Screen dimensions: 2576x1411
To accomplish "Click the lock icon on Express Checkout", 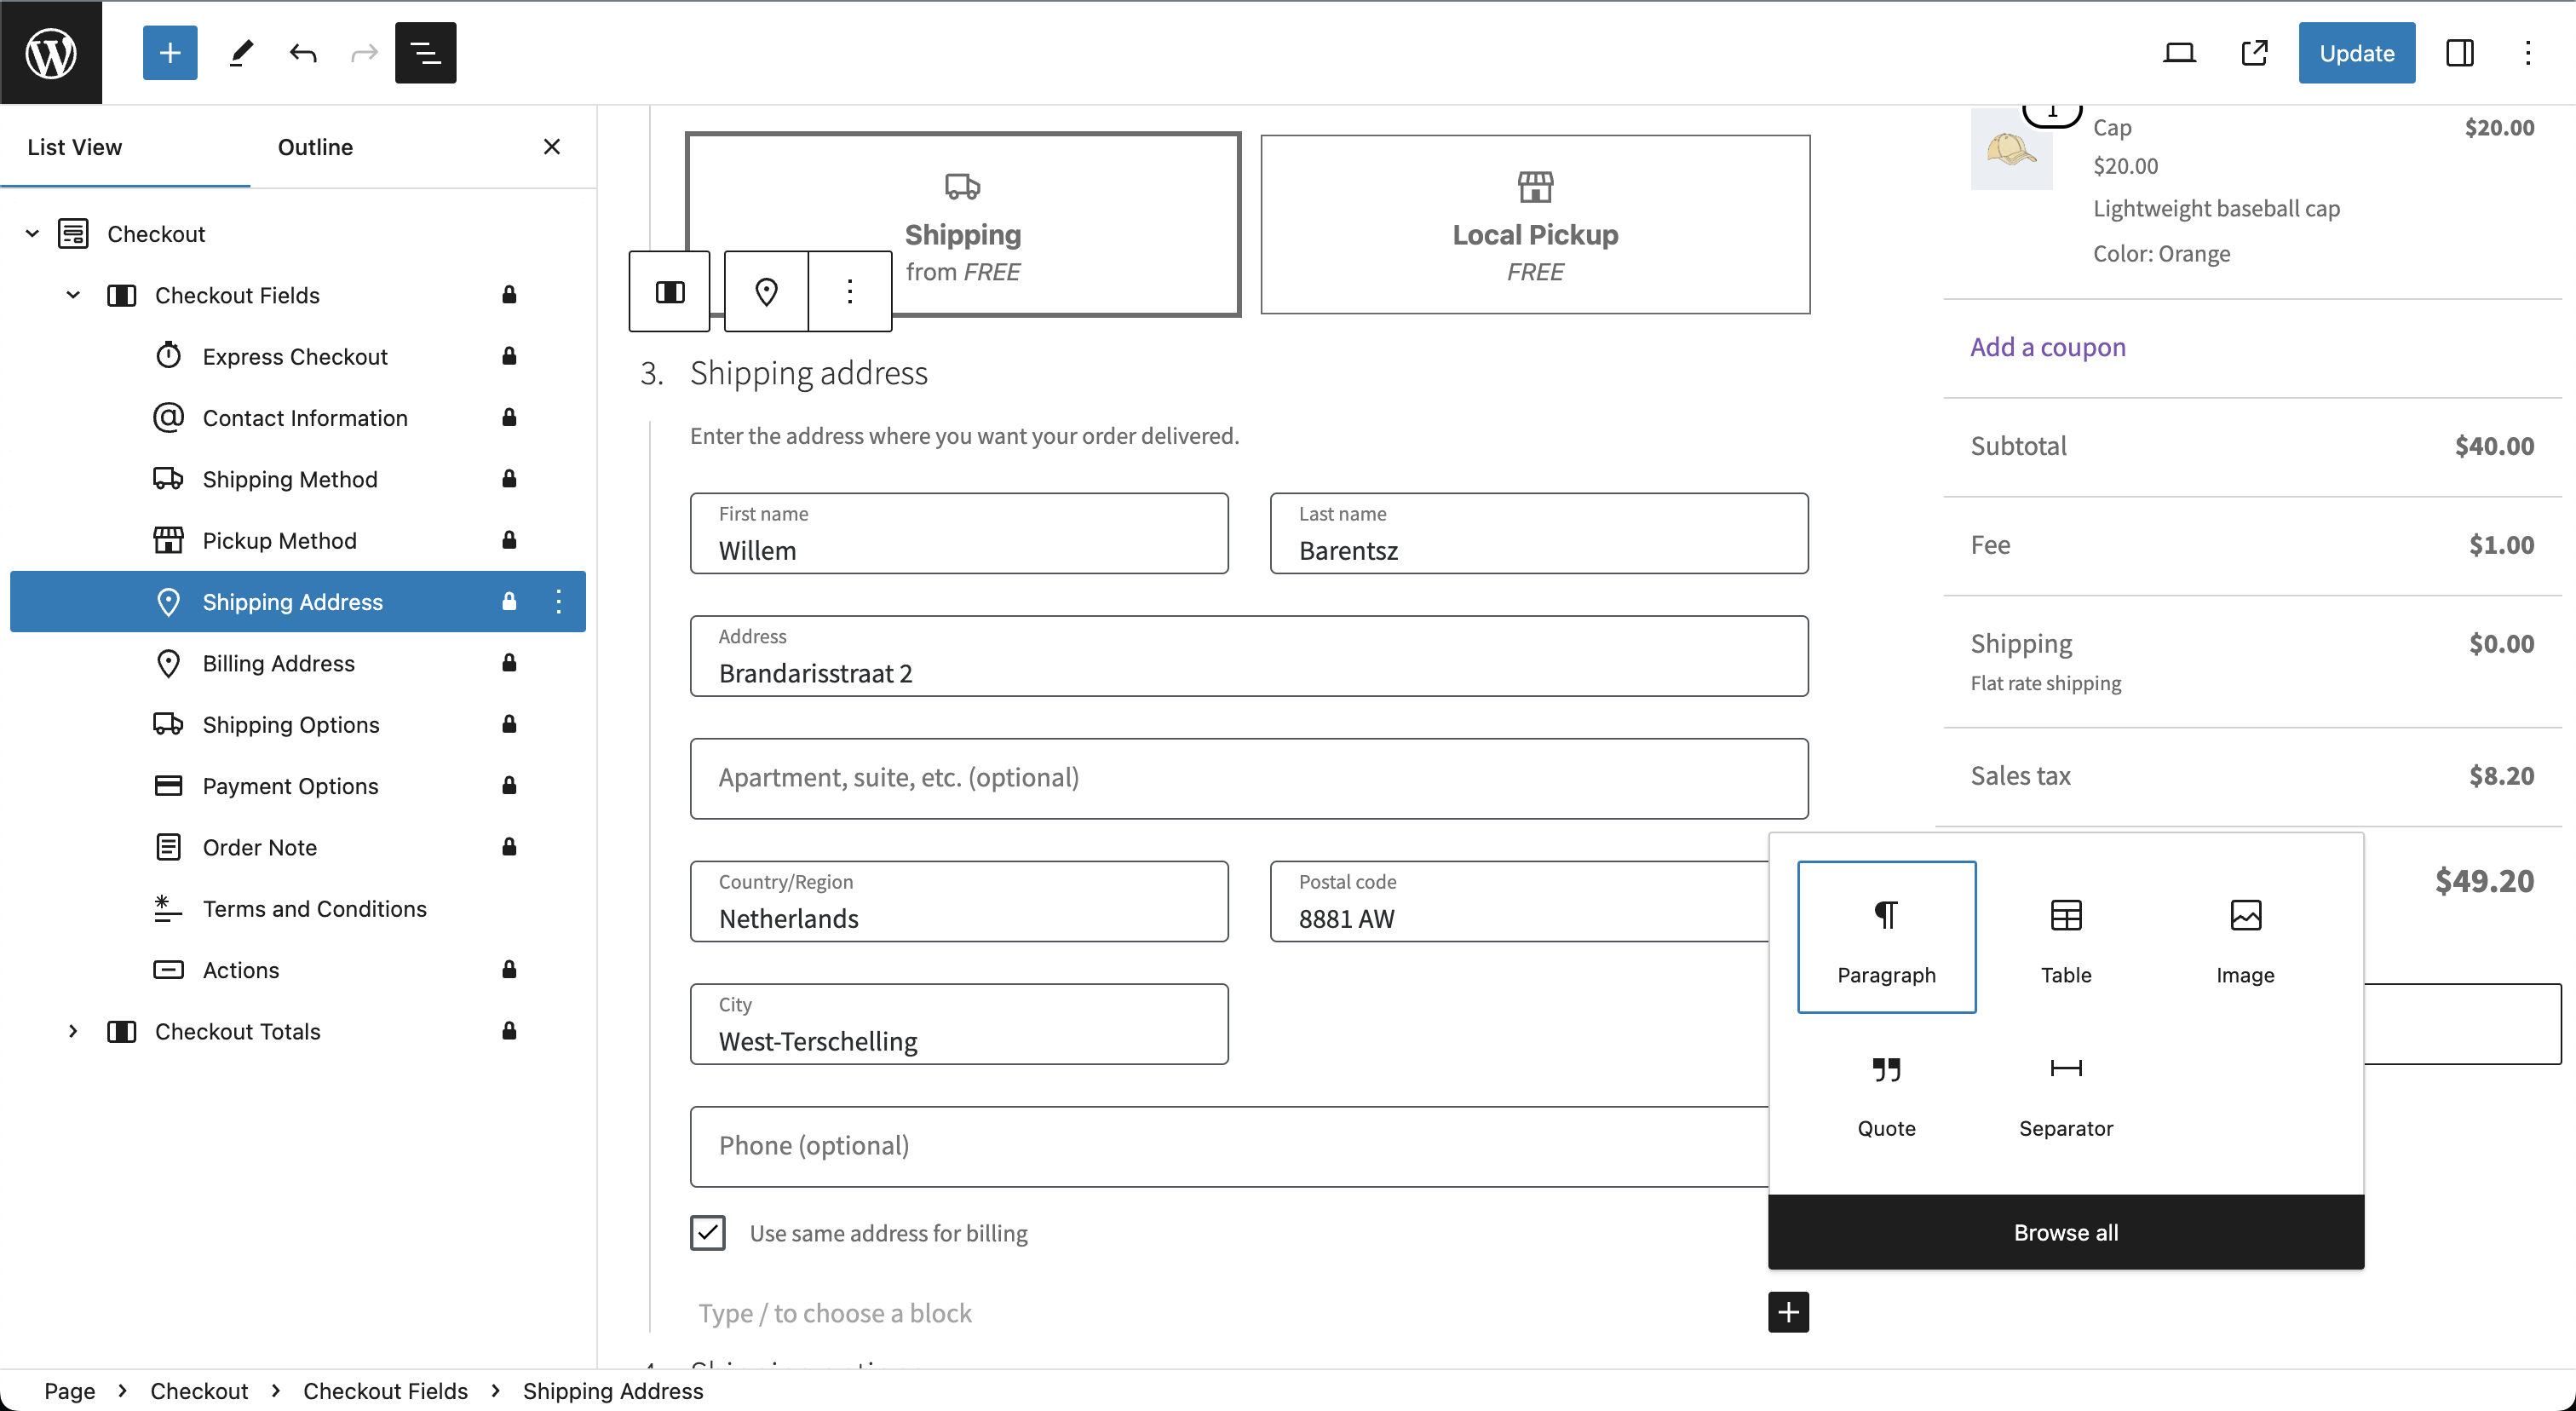I will point(509,356).
